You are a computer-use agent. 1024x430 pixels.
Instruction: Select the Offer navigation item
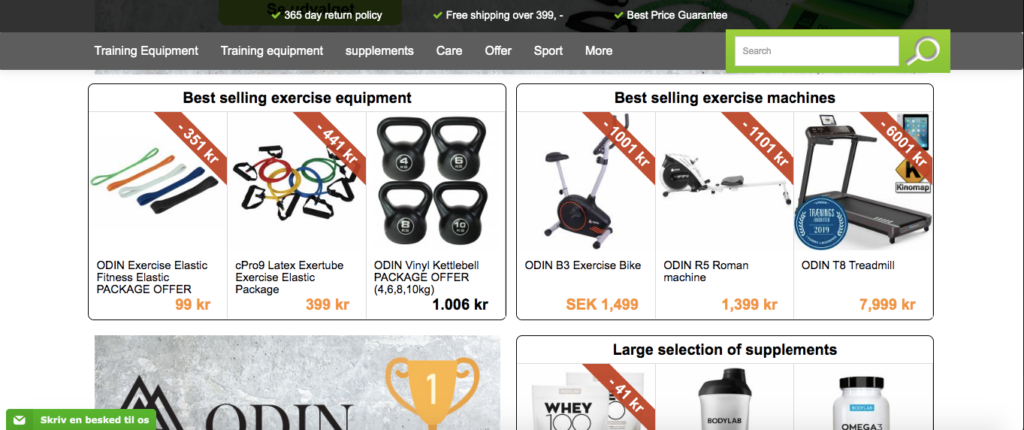498,51
